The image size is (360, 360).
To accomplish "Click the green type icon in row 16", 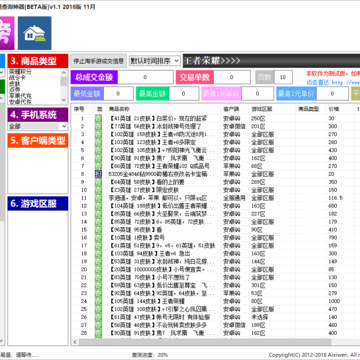I will tap(98, 238).
